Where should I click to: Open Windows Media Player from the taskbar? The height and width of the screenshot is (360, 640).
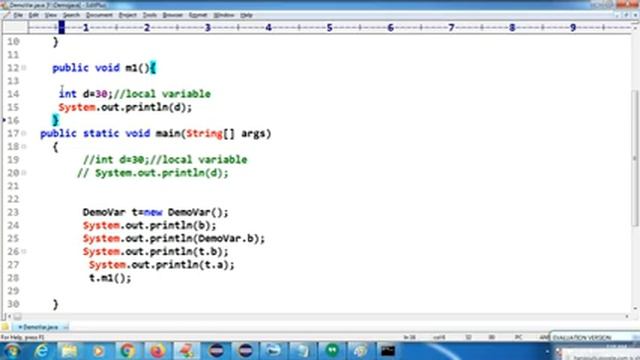tap(98, 351)
